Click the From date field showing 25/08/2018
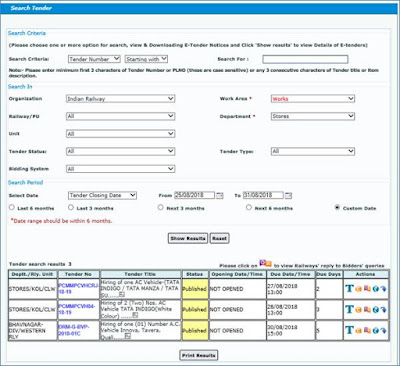The width and height of the screenshot is (400, 366). coord(194,195)
